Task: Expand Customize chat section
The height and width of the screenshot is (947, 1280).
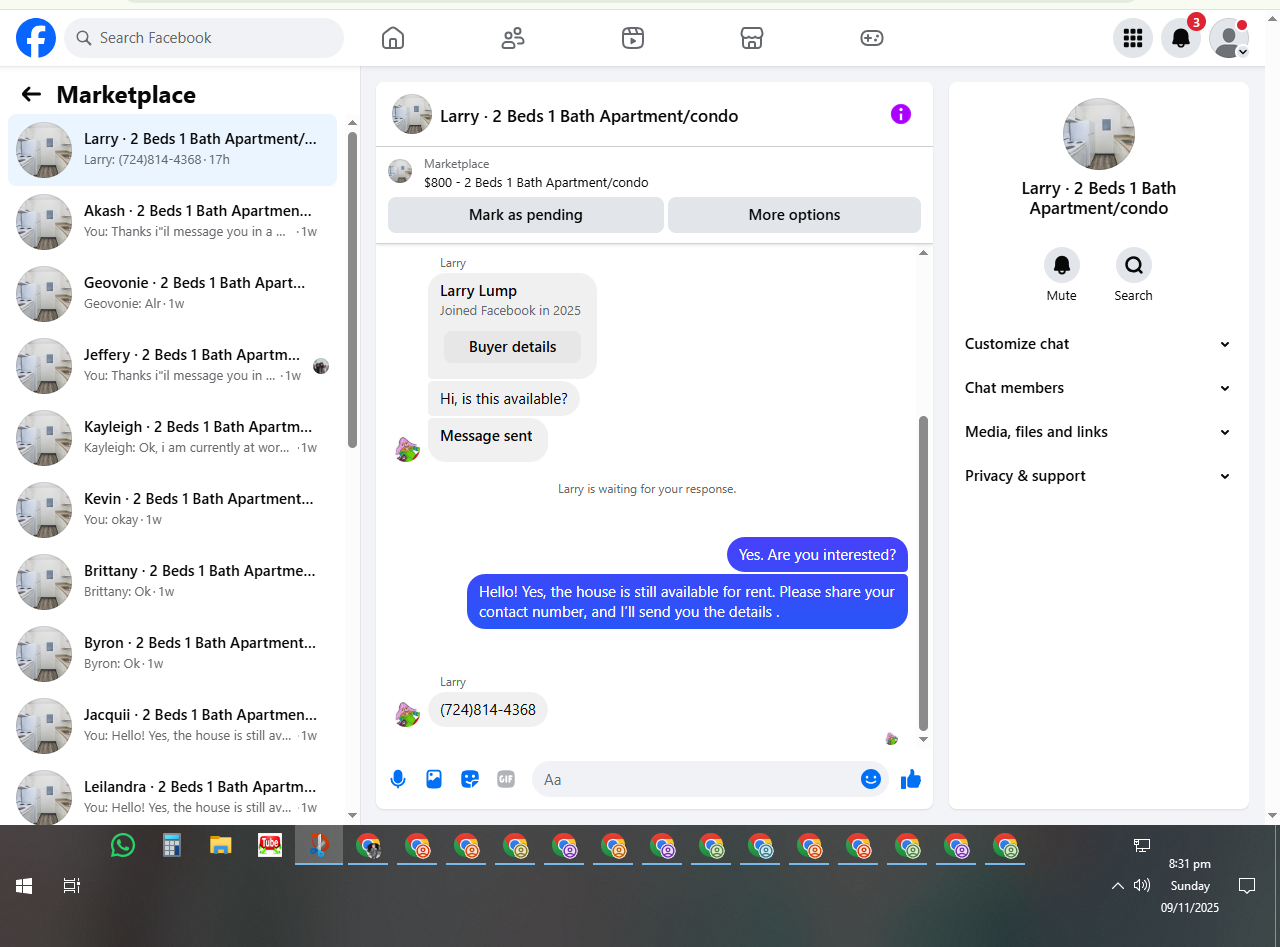Action: [x=1098, y=344]
